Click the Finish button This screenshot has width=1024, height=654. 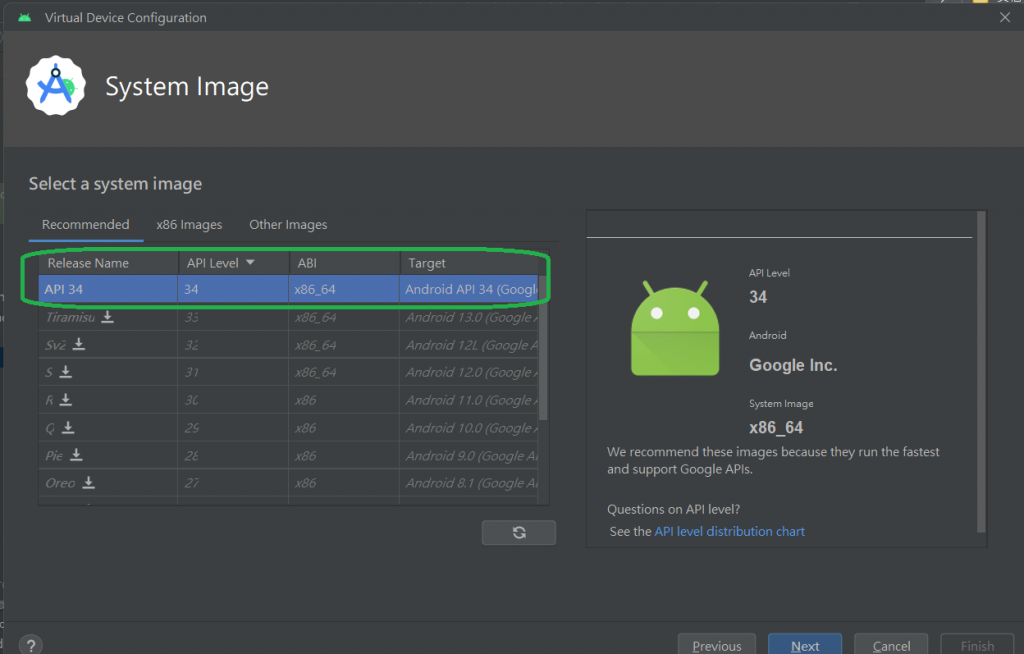[977, 646]
